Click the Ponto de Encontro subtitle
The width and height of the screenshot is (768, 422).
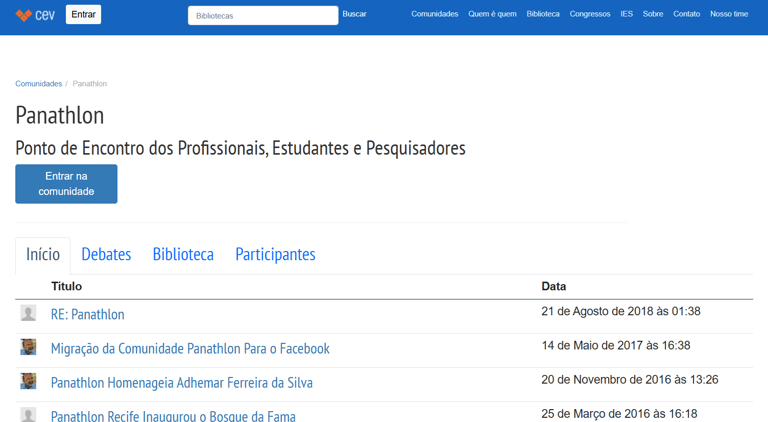(x=240, y=148)
